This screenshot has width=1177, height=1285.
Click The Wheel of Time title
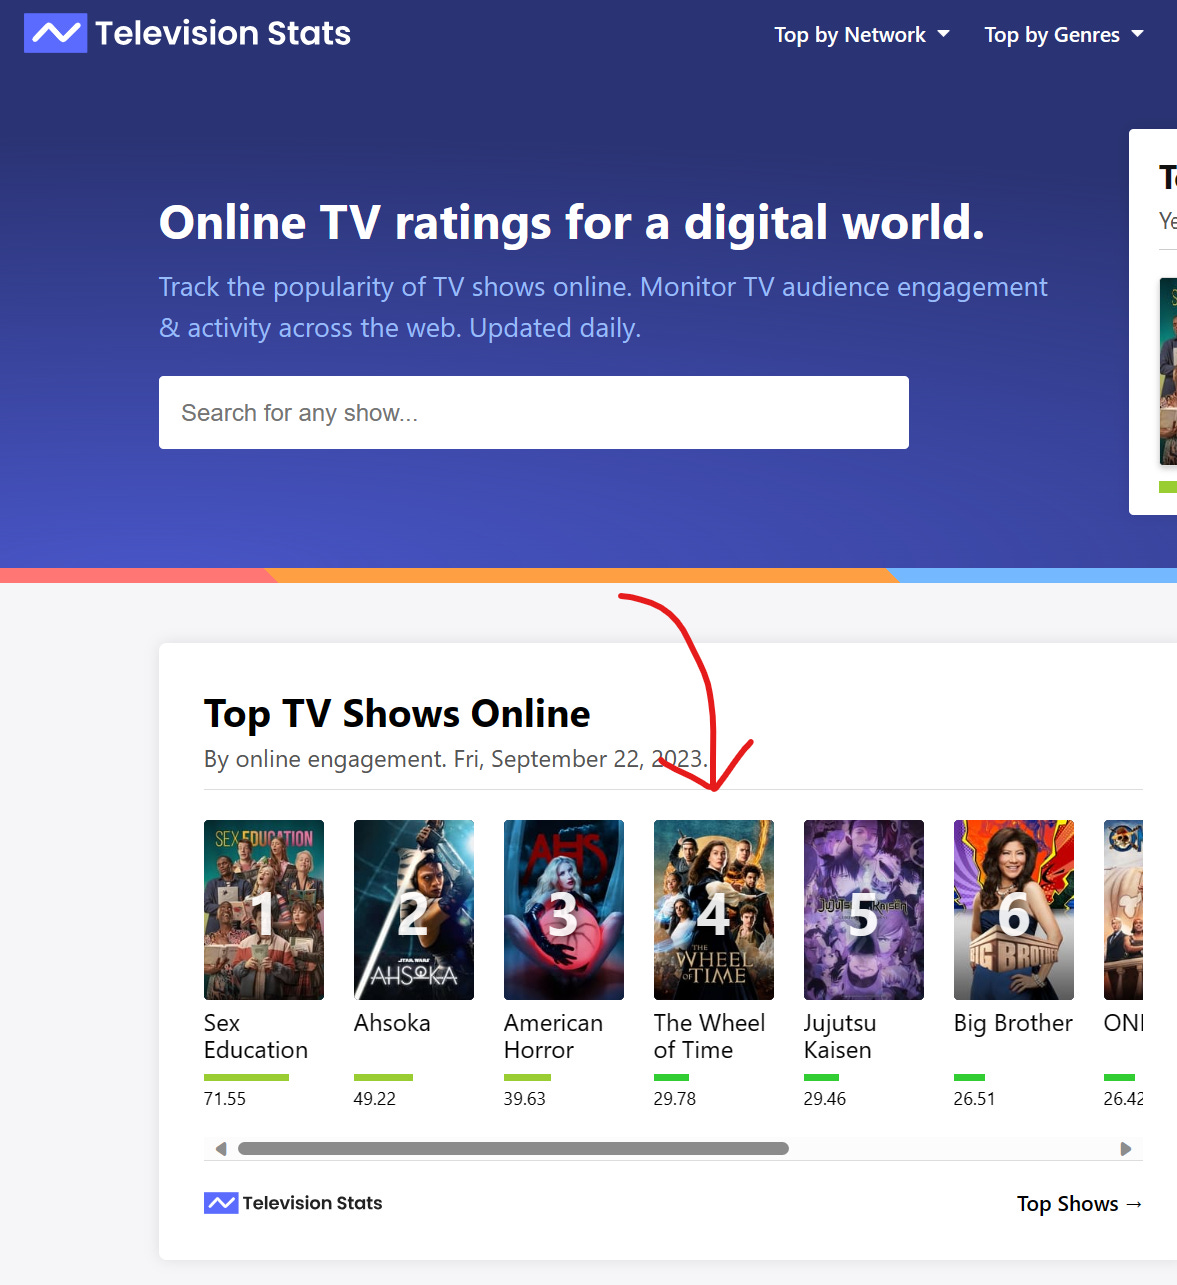pos(709,1036)
